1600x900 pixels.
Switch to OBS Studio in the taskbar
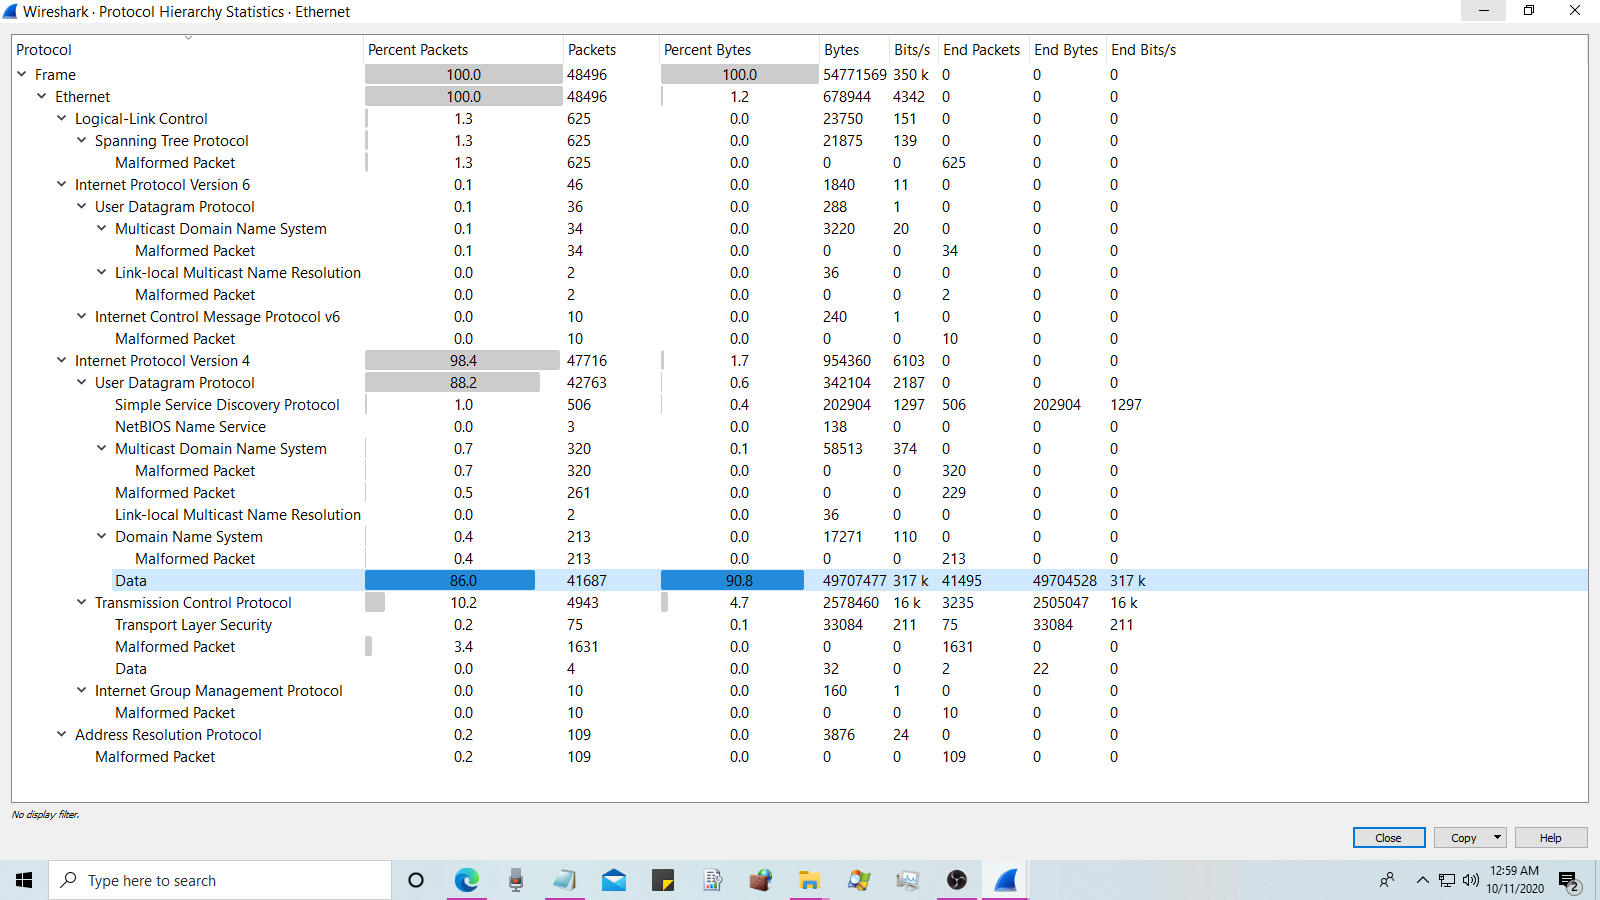tap(957, 880)
